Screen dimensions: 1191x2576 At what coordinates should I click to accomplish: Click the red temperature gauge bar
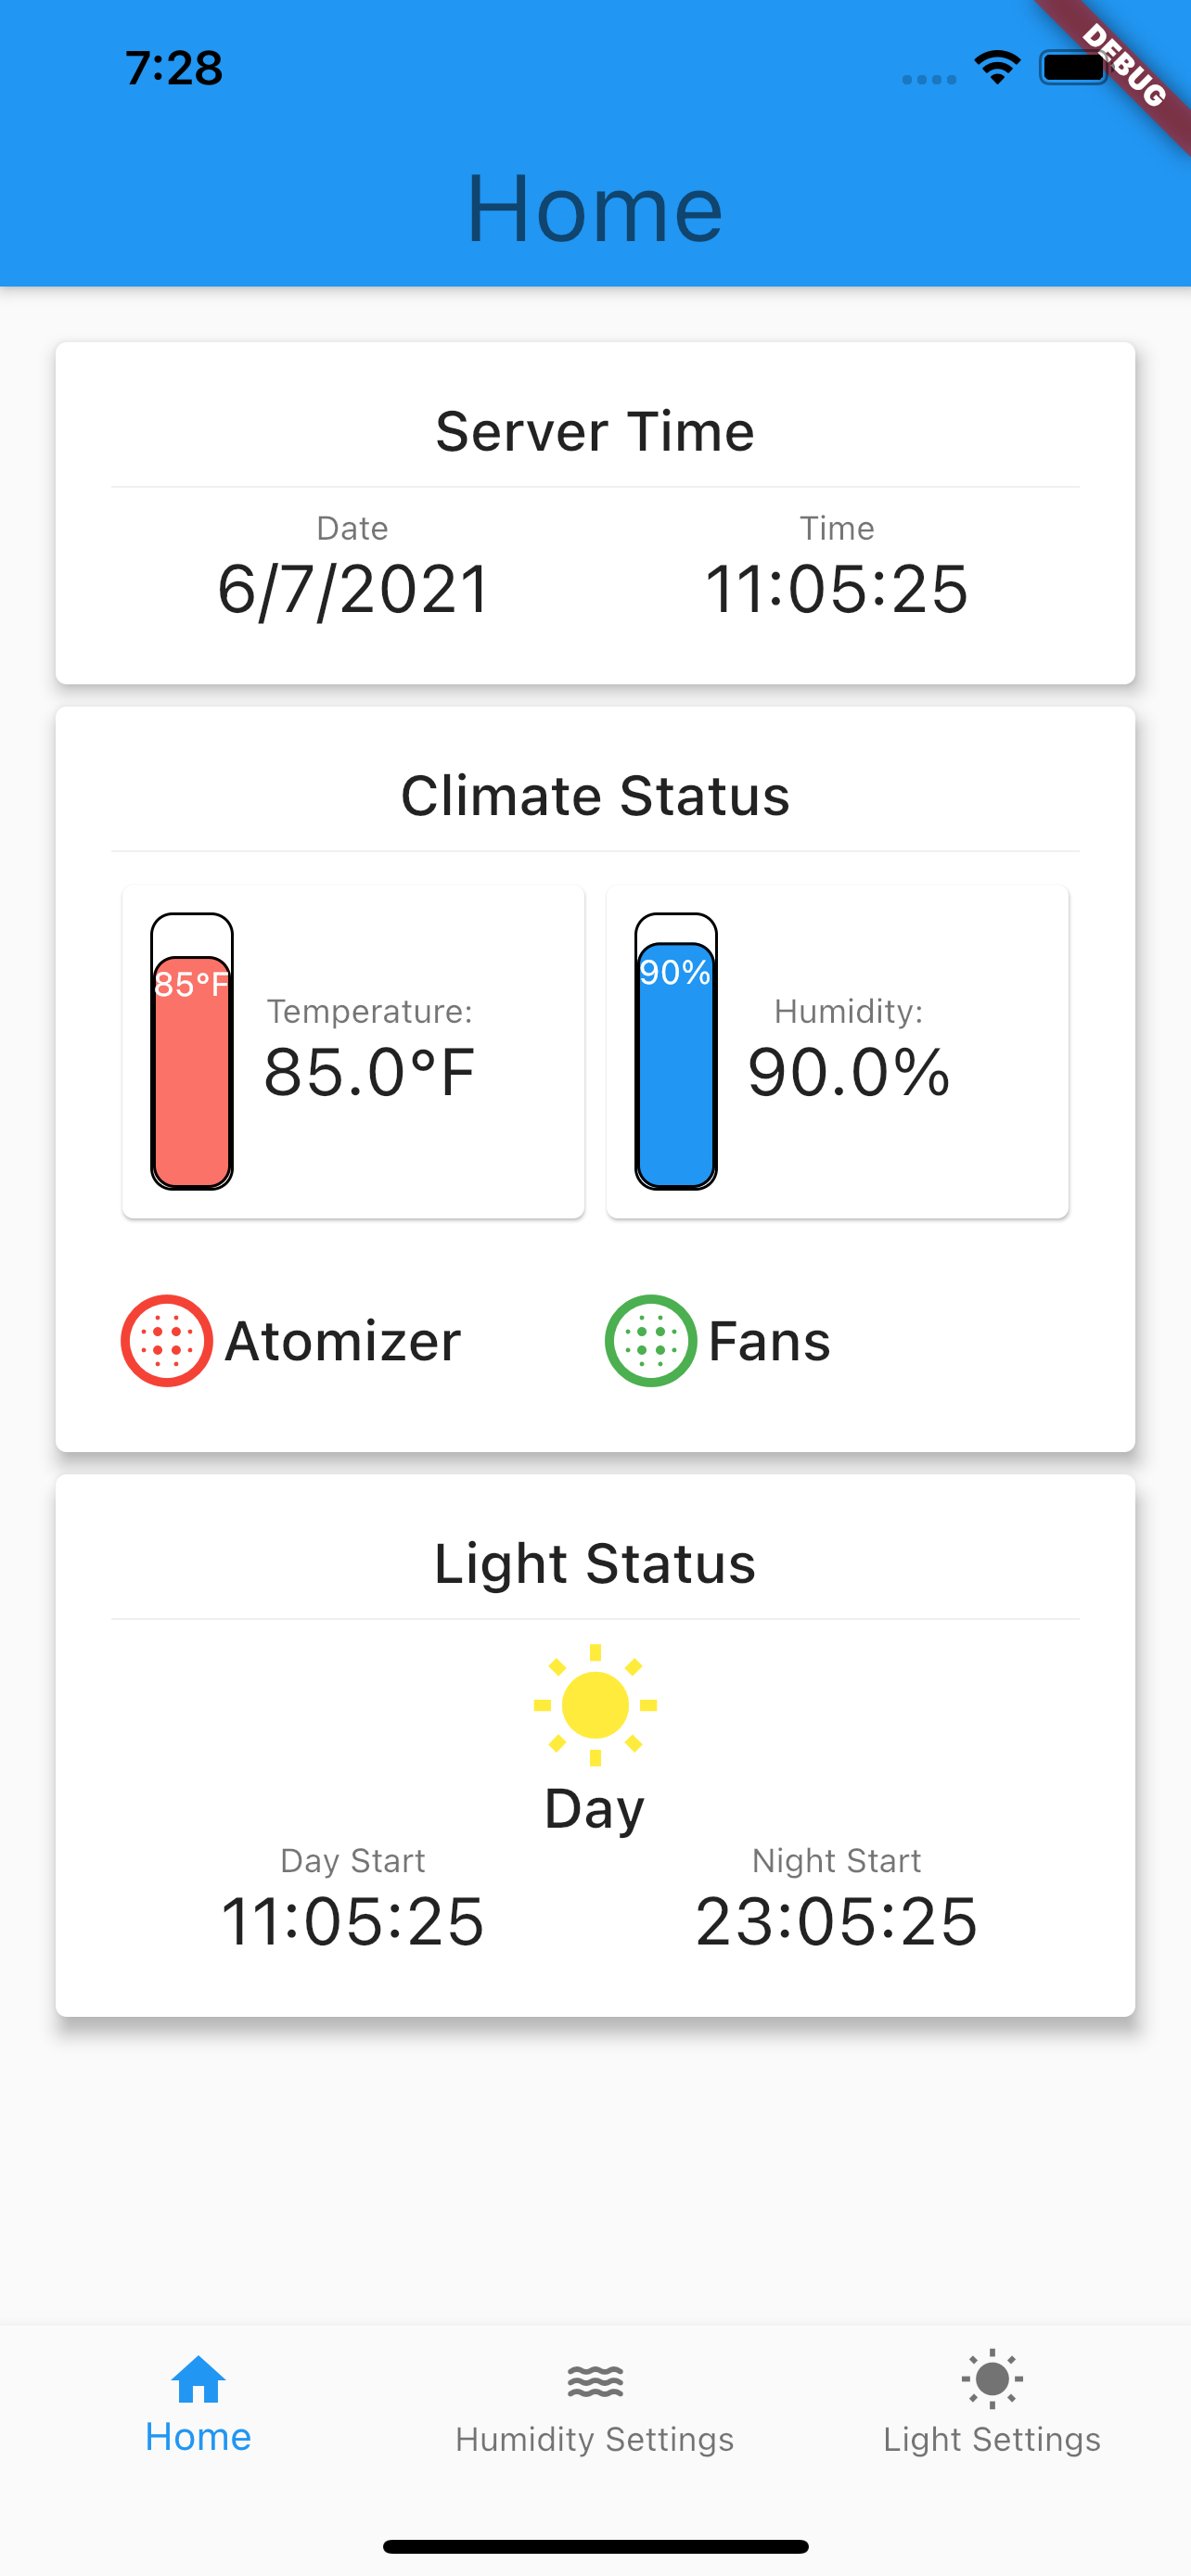192,1070
